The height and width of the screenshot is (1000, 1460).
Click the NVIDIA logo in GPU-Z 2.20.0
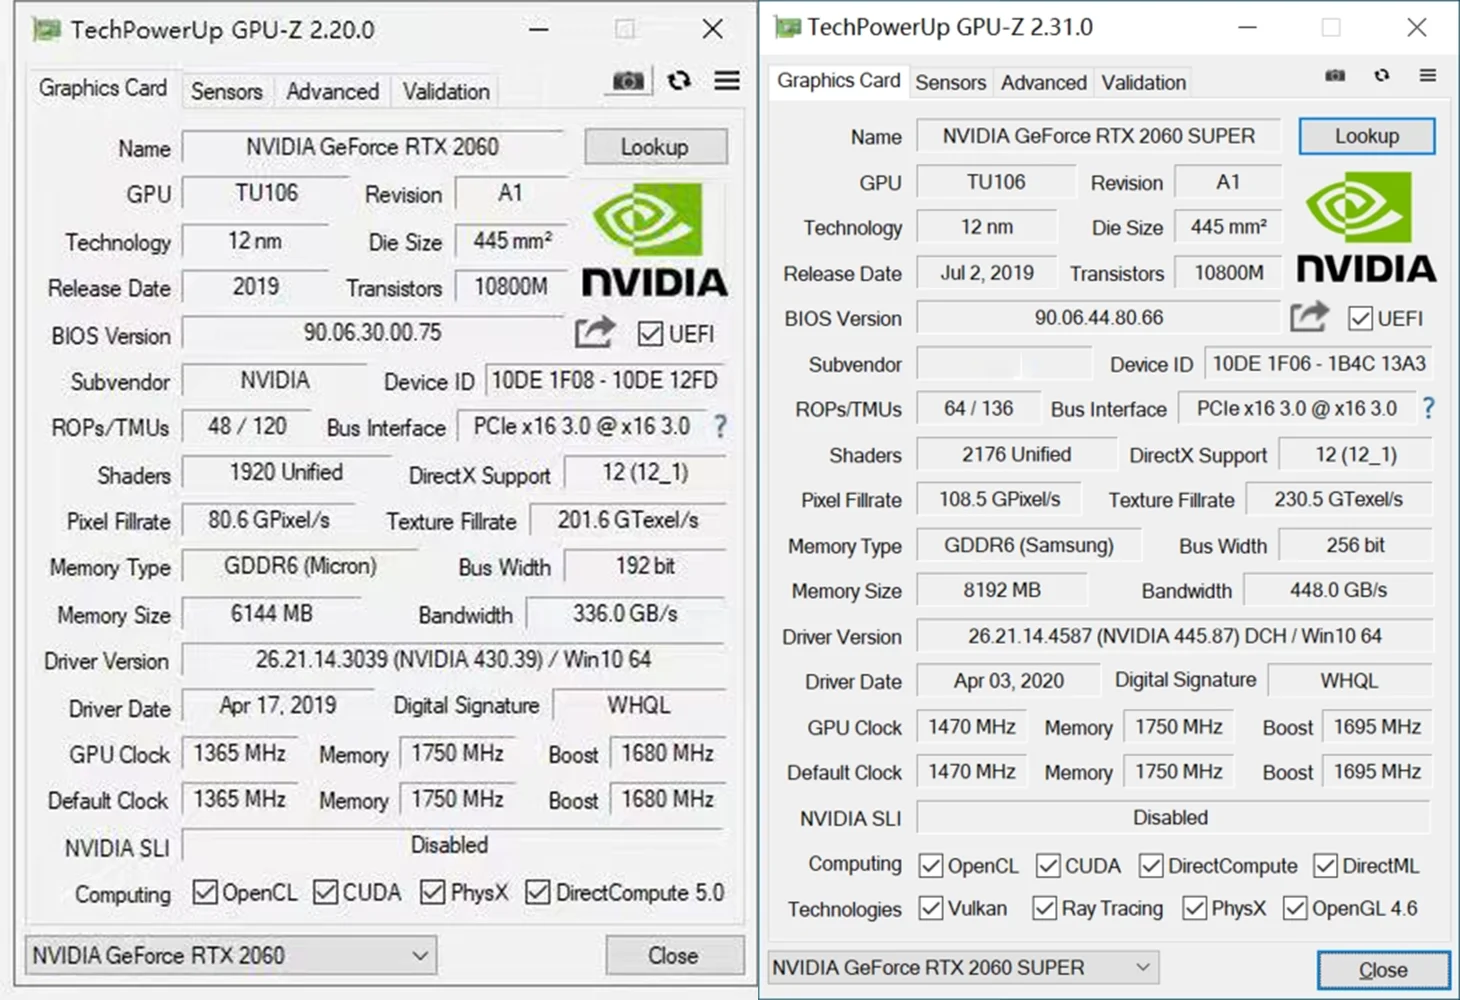coord(655,240)
